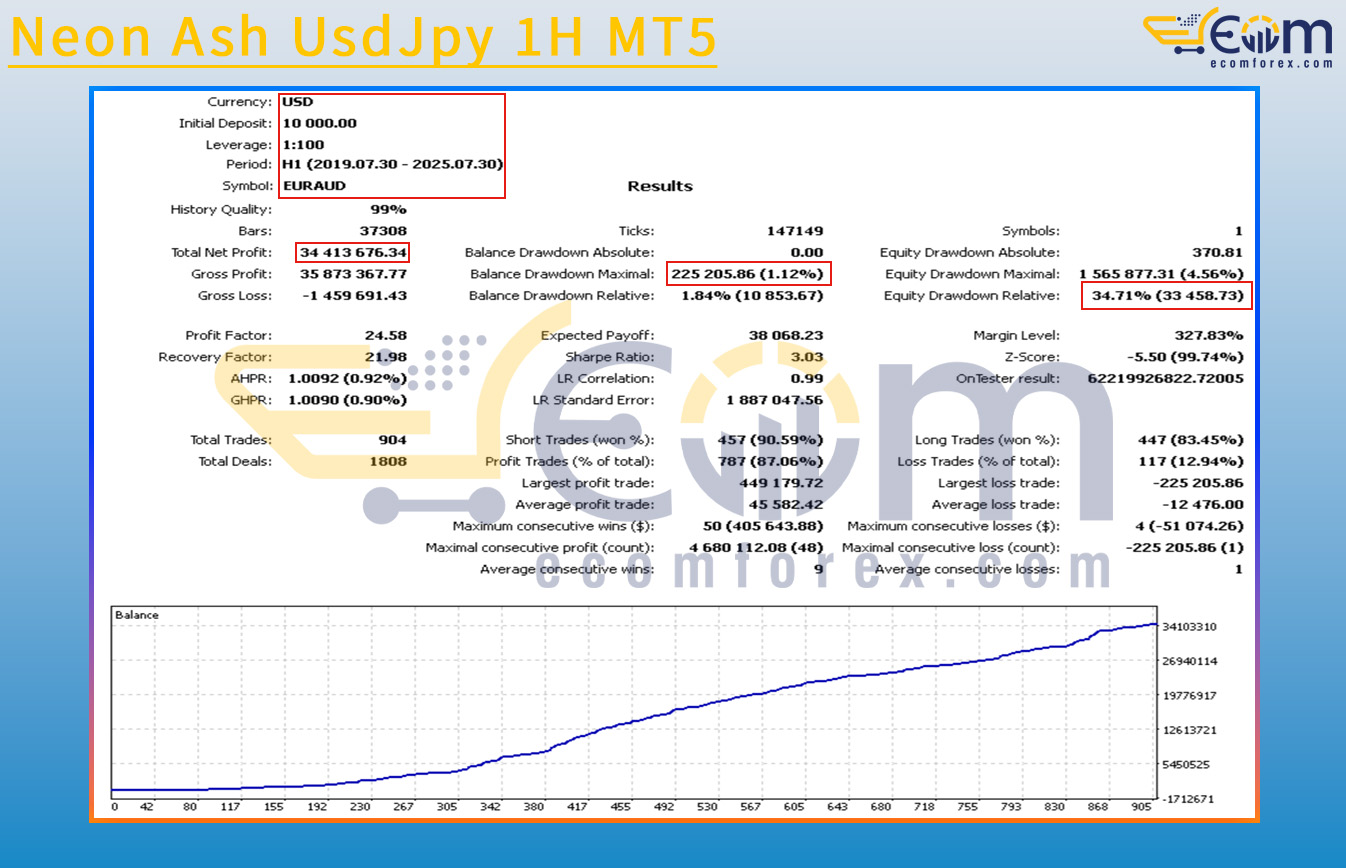Select the Total Net Profit value 34 413 676.34

click(x=353, y=253)
